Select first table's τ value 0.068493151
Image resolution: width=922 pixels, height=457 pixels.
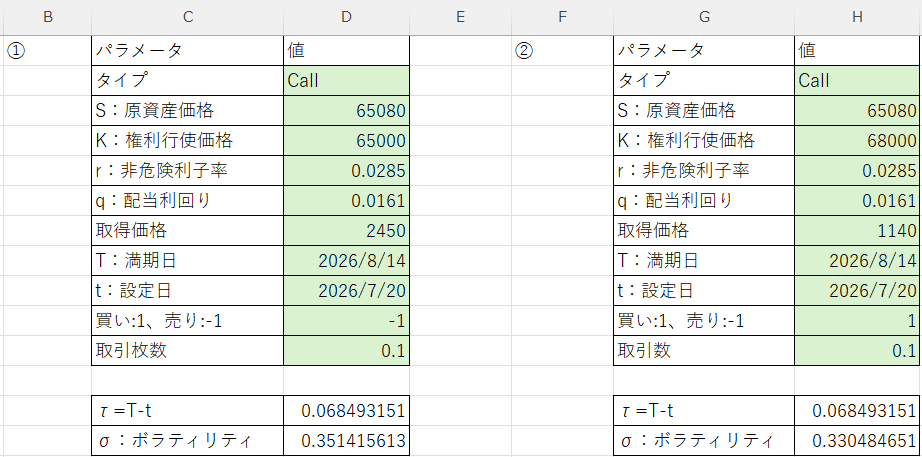(346, 411)
